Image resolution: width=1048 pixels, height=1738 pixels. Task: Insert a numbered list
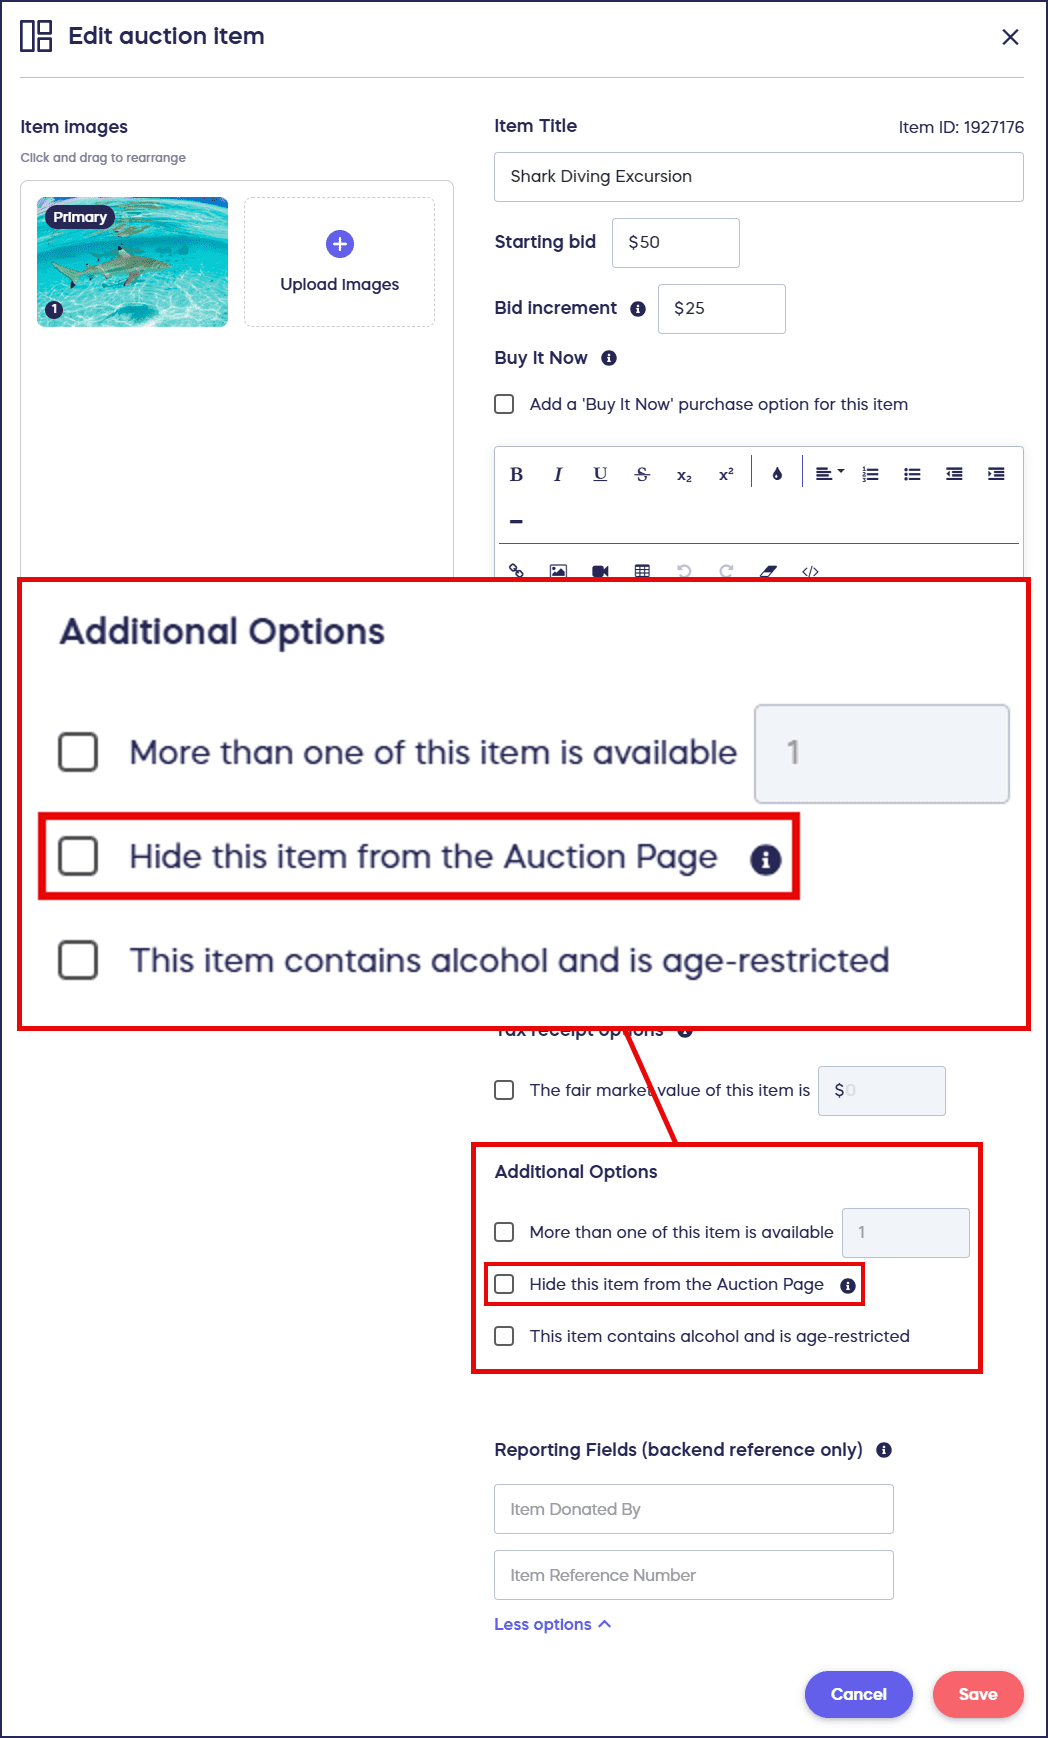[x=871, y=474]
